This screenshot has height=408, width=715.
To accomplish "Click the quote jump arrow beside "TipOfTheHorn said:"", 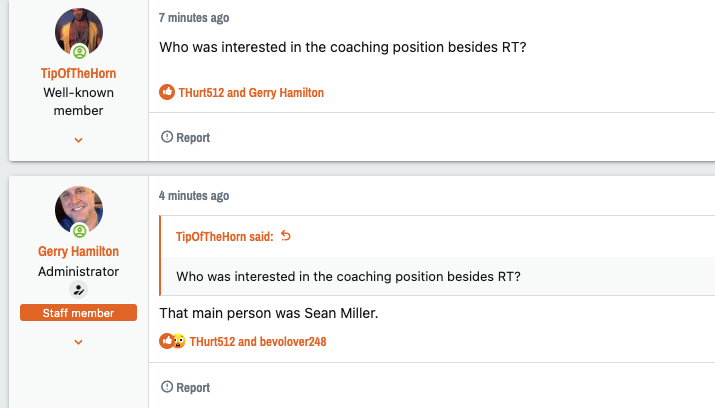I will [286, 236].
